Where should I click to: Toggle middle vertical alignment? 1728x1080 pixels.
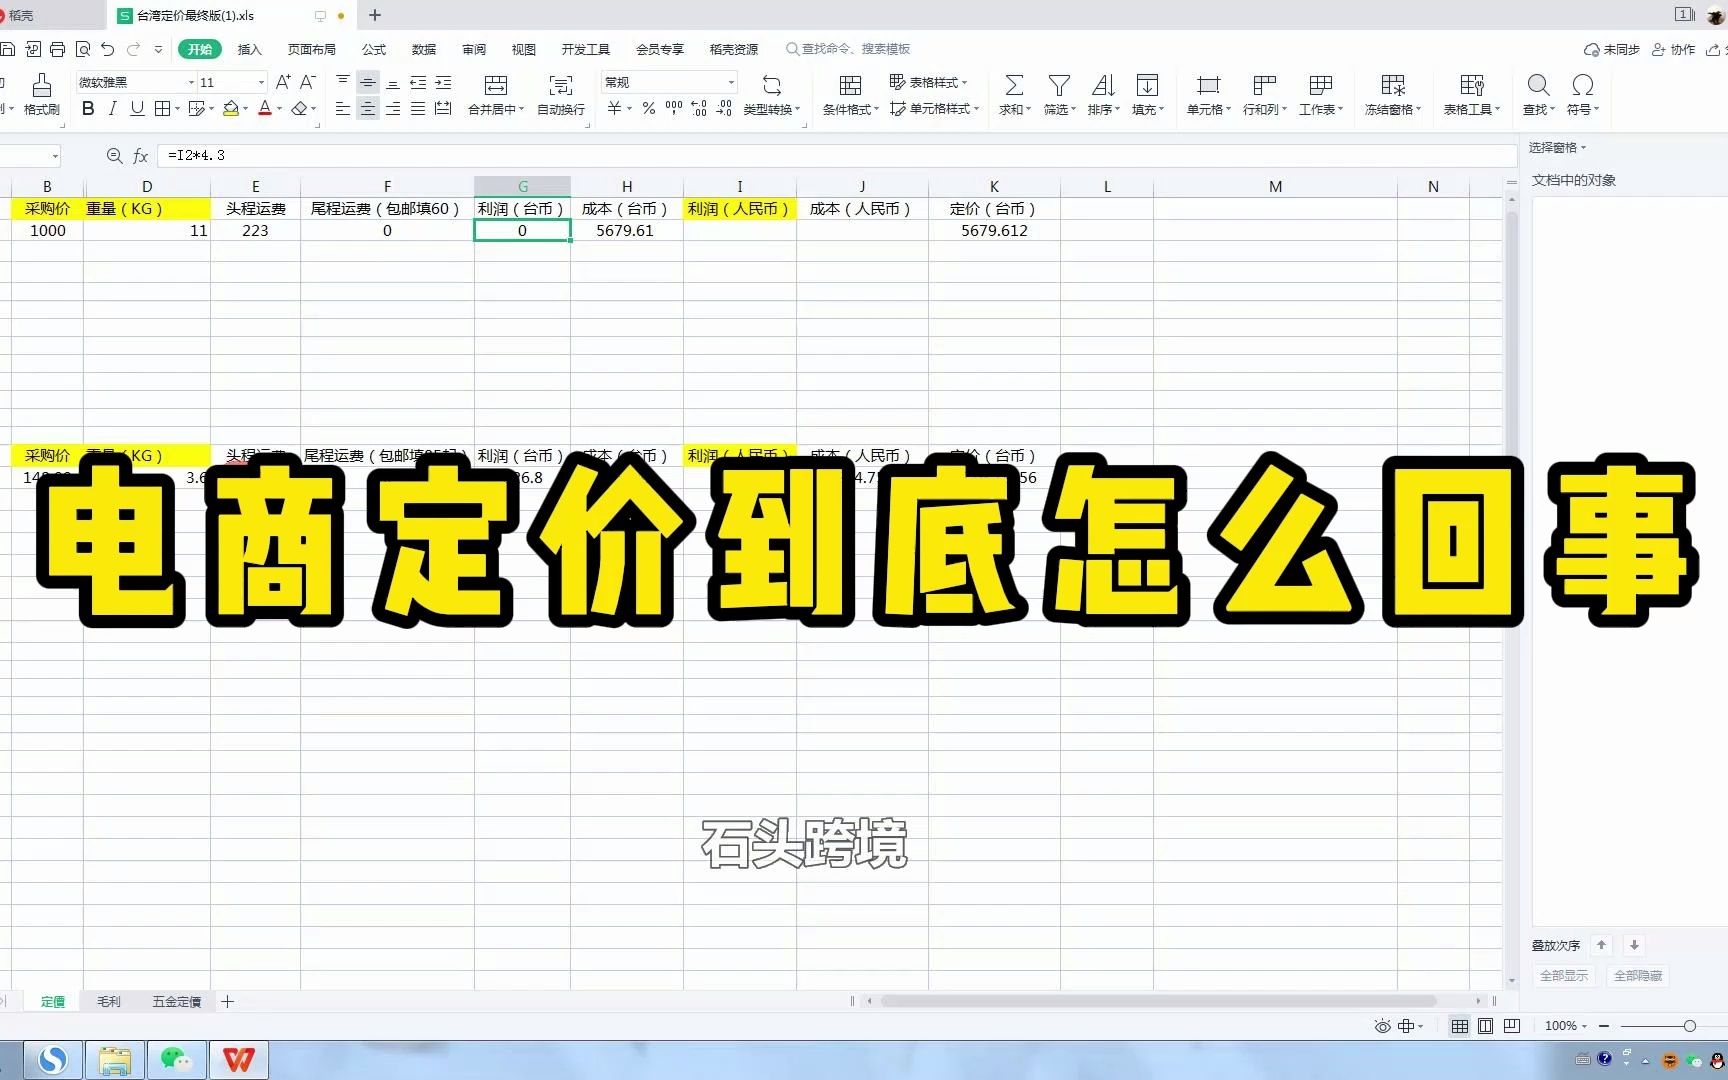[368, 83]
